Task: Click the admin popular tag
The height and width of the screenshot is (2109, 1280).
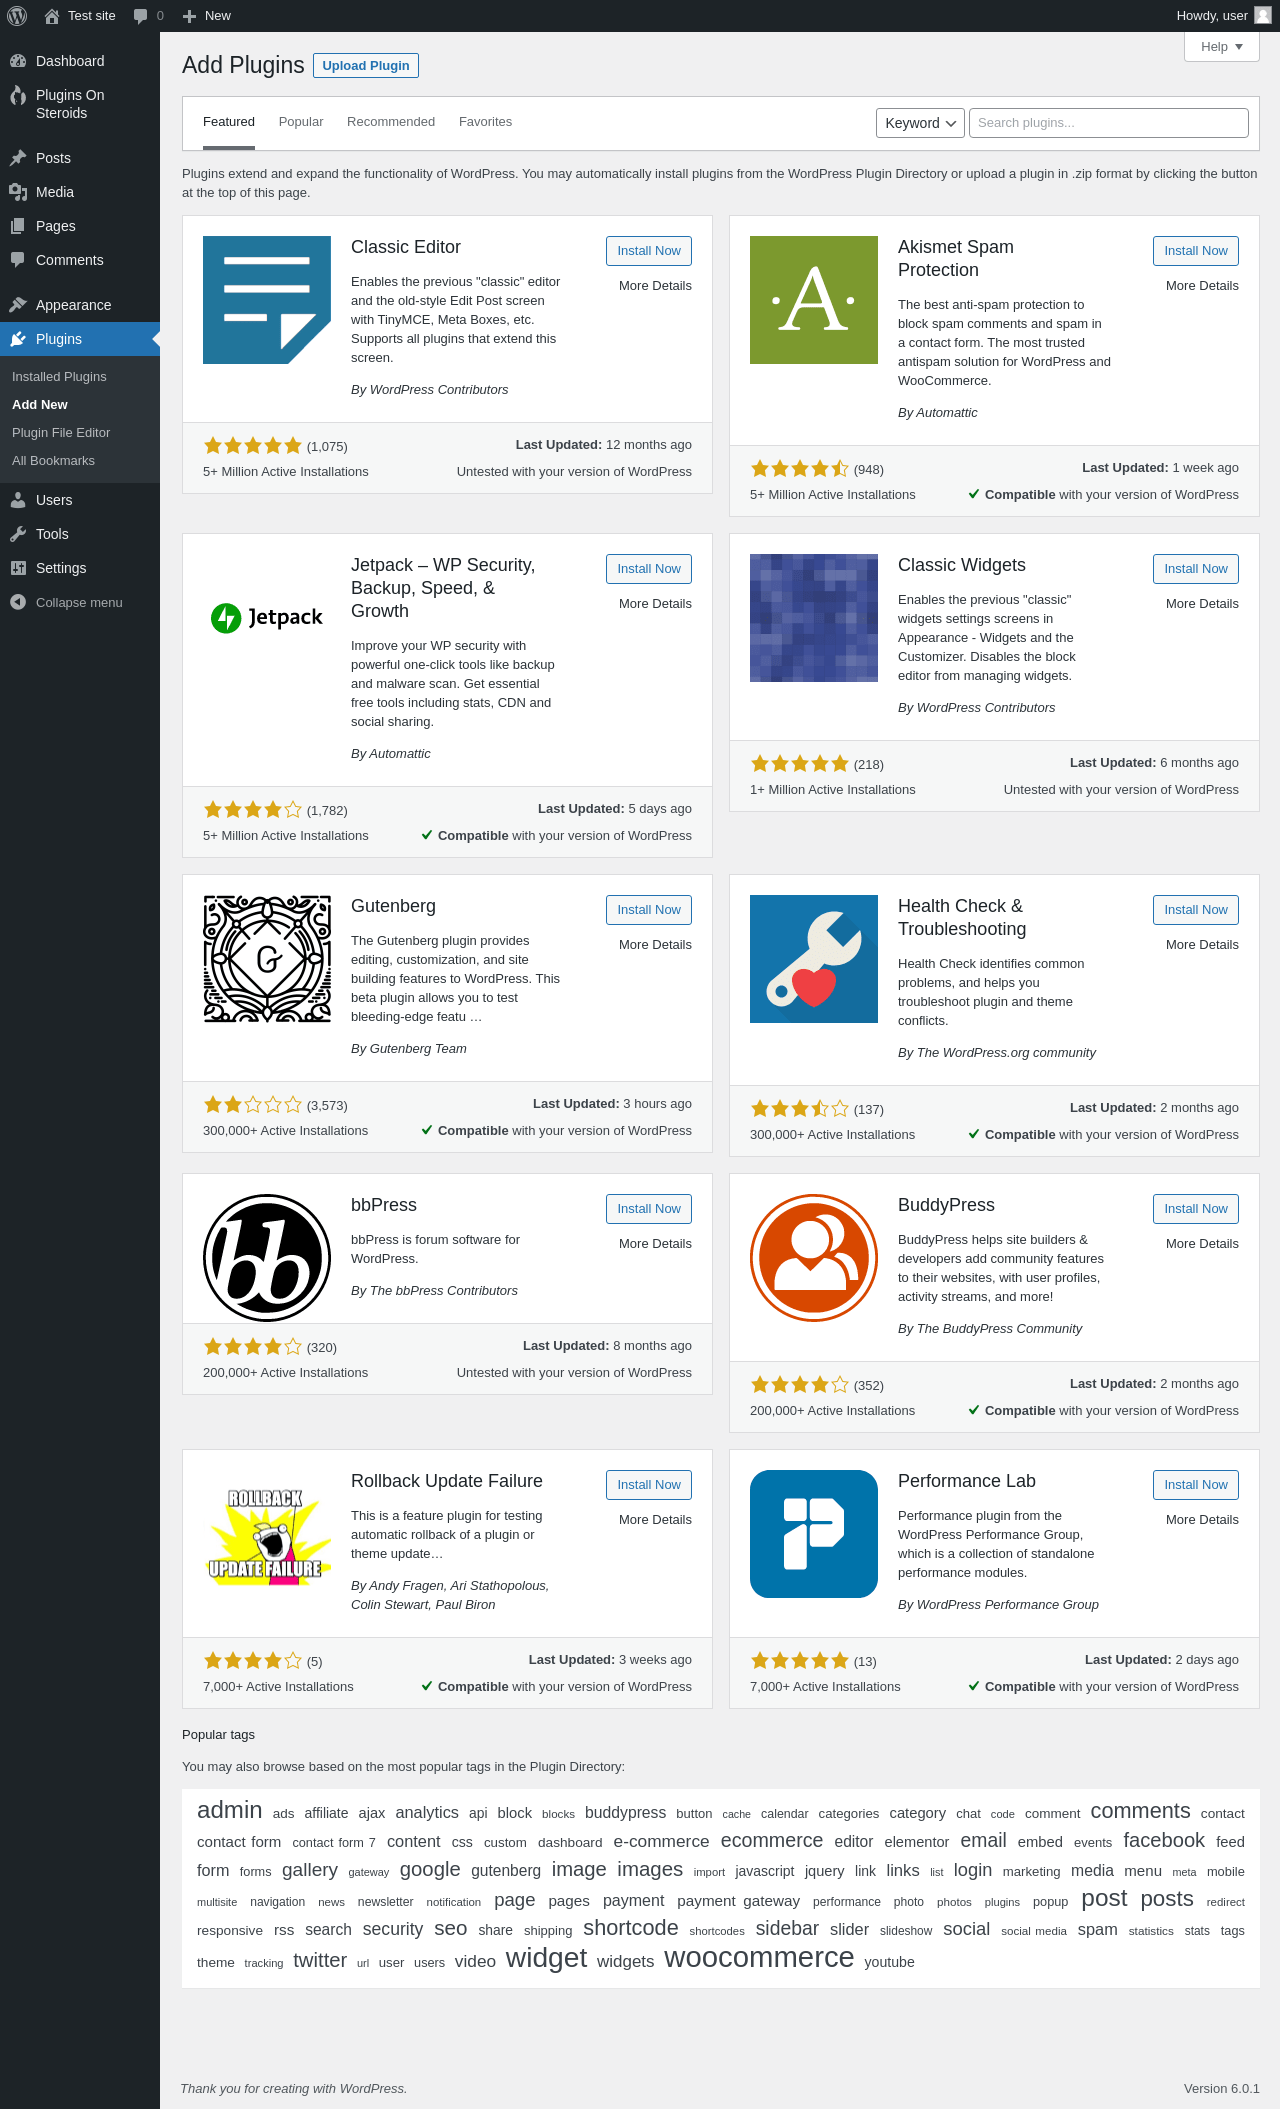Action: [230, 1810]
